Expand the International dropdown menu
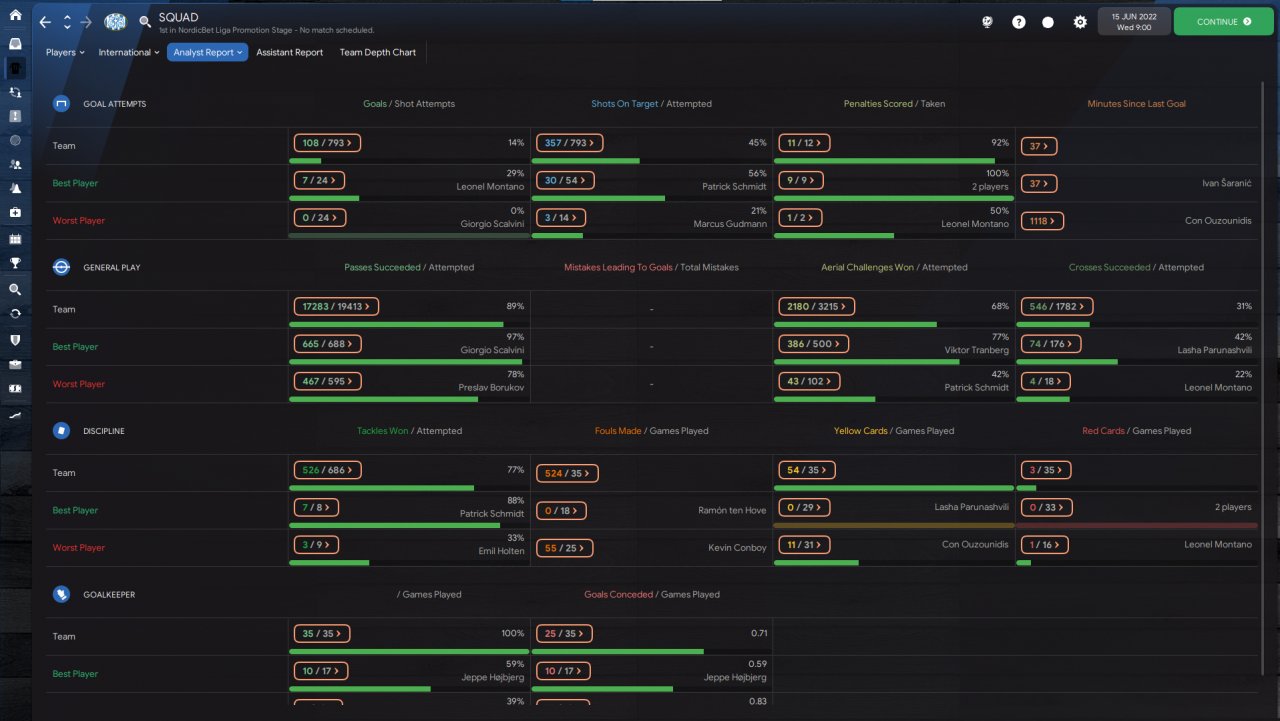This screenshot has height=721, width=1280. pyautogui.click(x=129, y=52)
